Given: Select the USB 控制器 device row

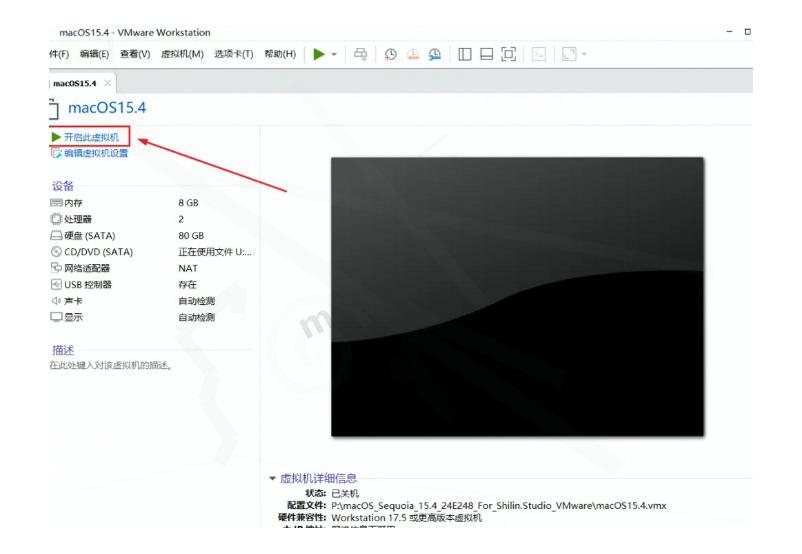Looking at the screenshot, I should 151,284.
